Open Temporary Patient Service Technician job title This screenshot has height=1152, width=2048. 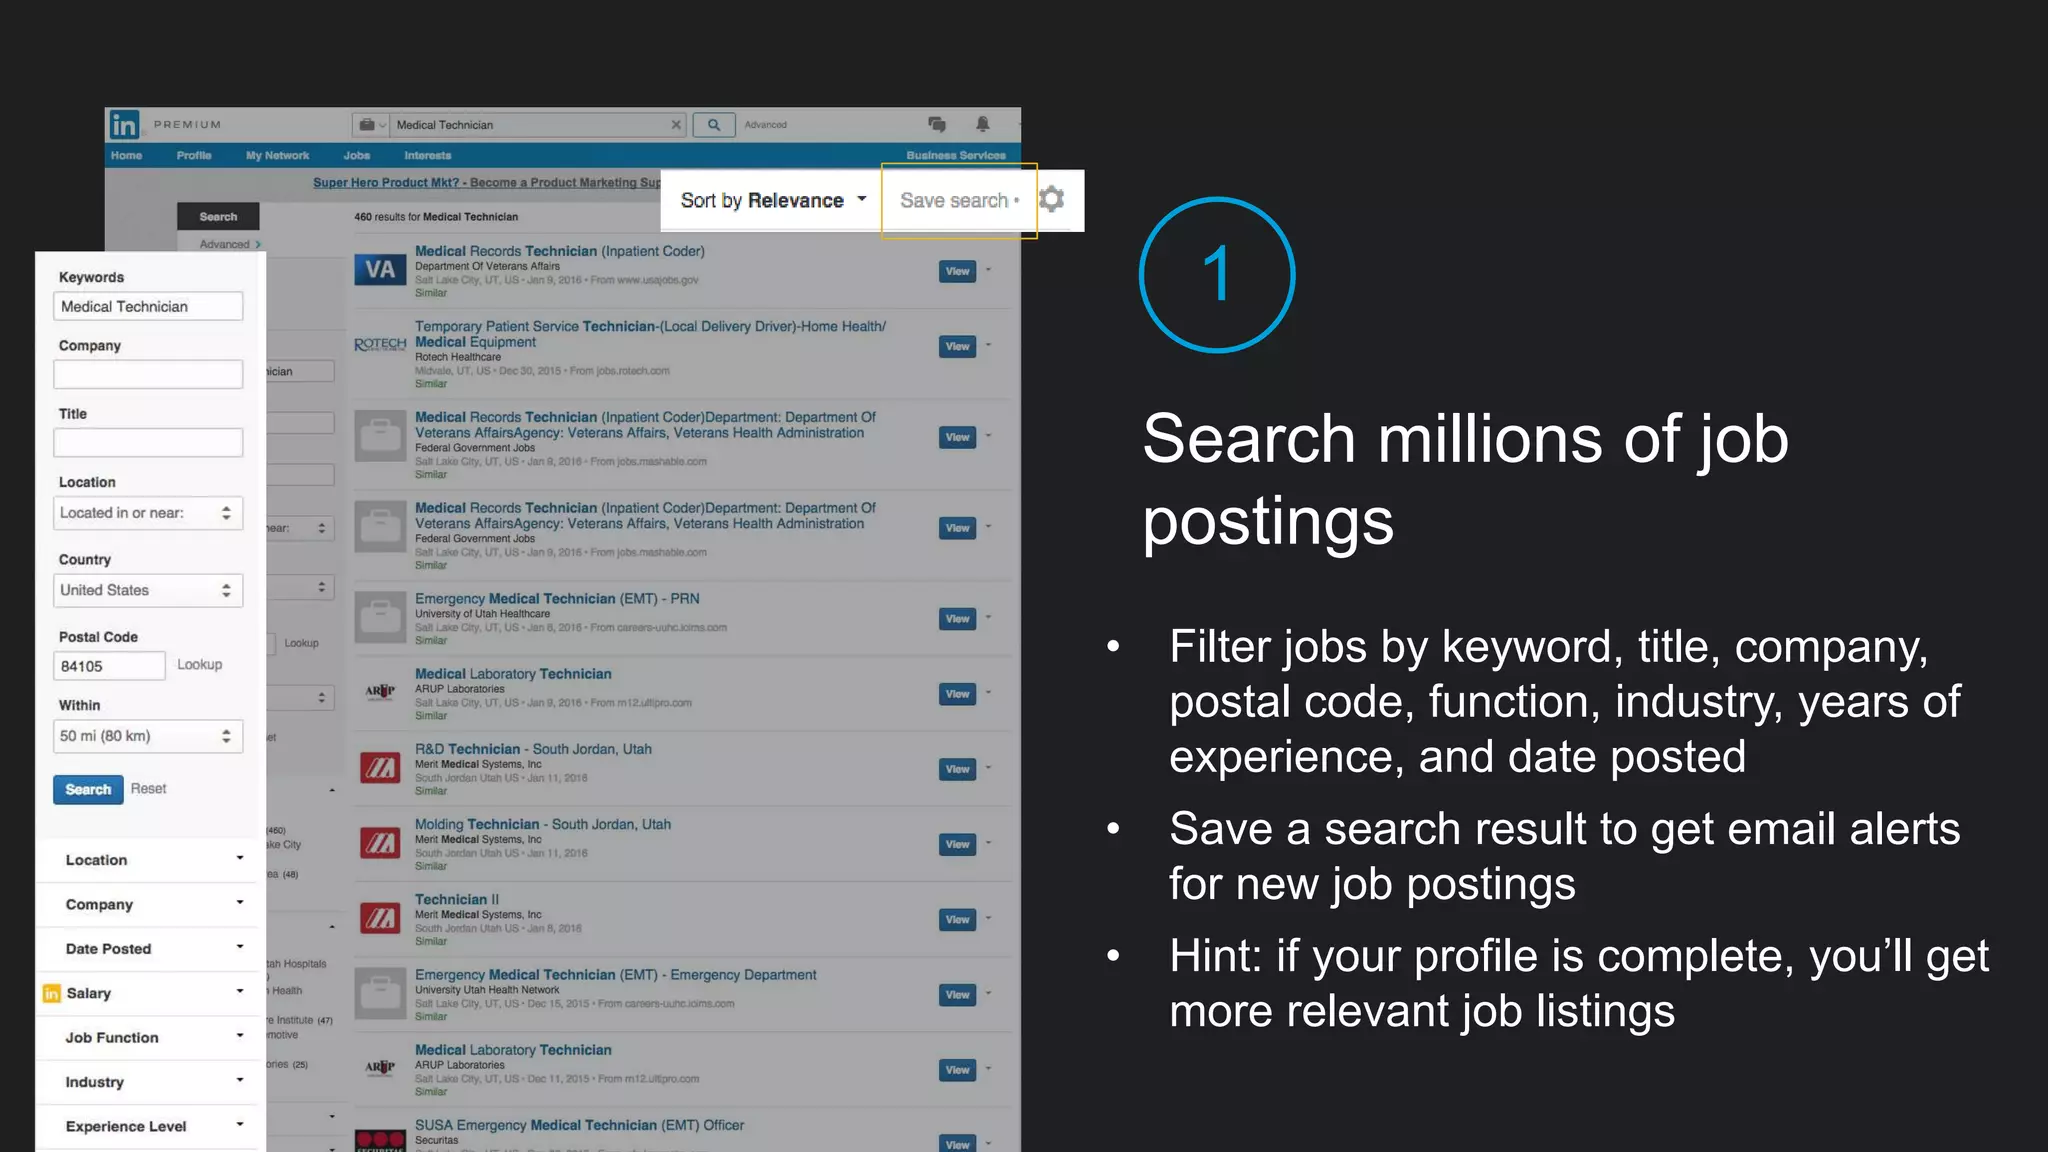pos(651,334)
